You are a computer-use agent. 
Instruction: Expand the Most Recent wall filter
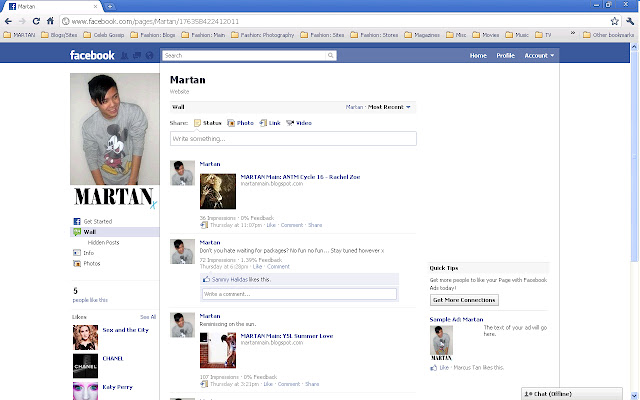click(389, 107)
